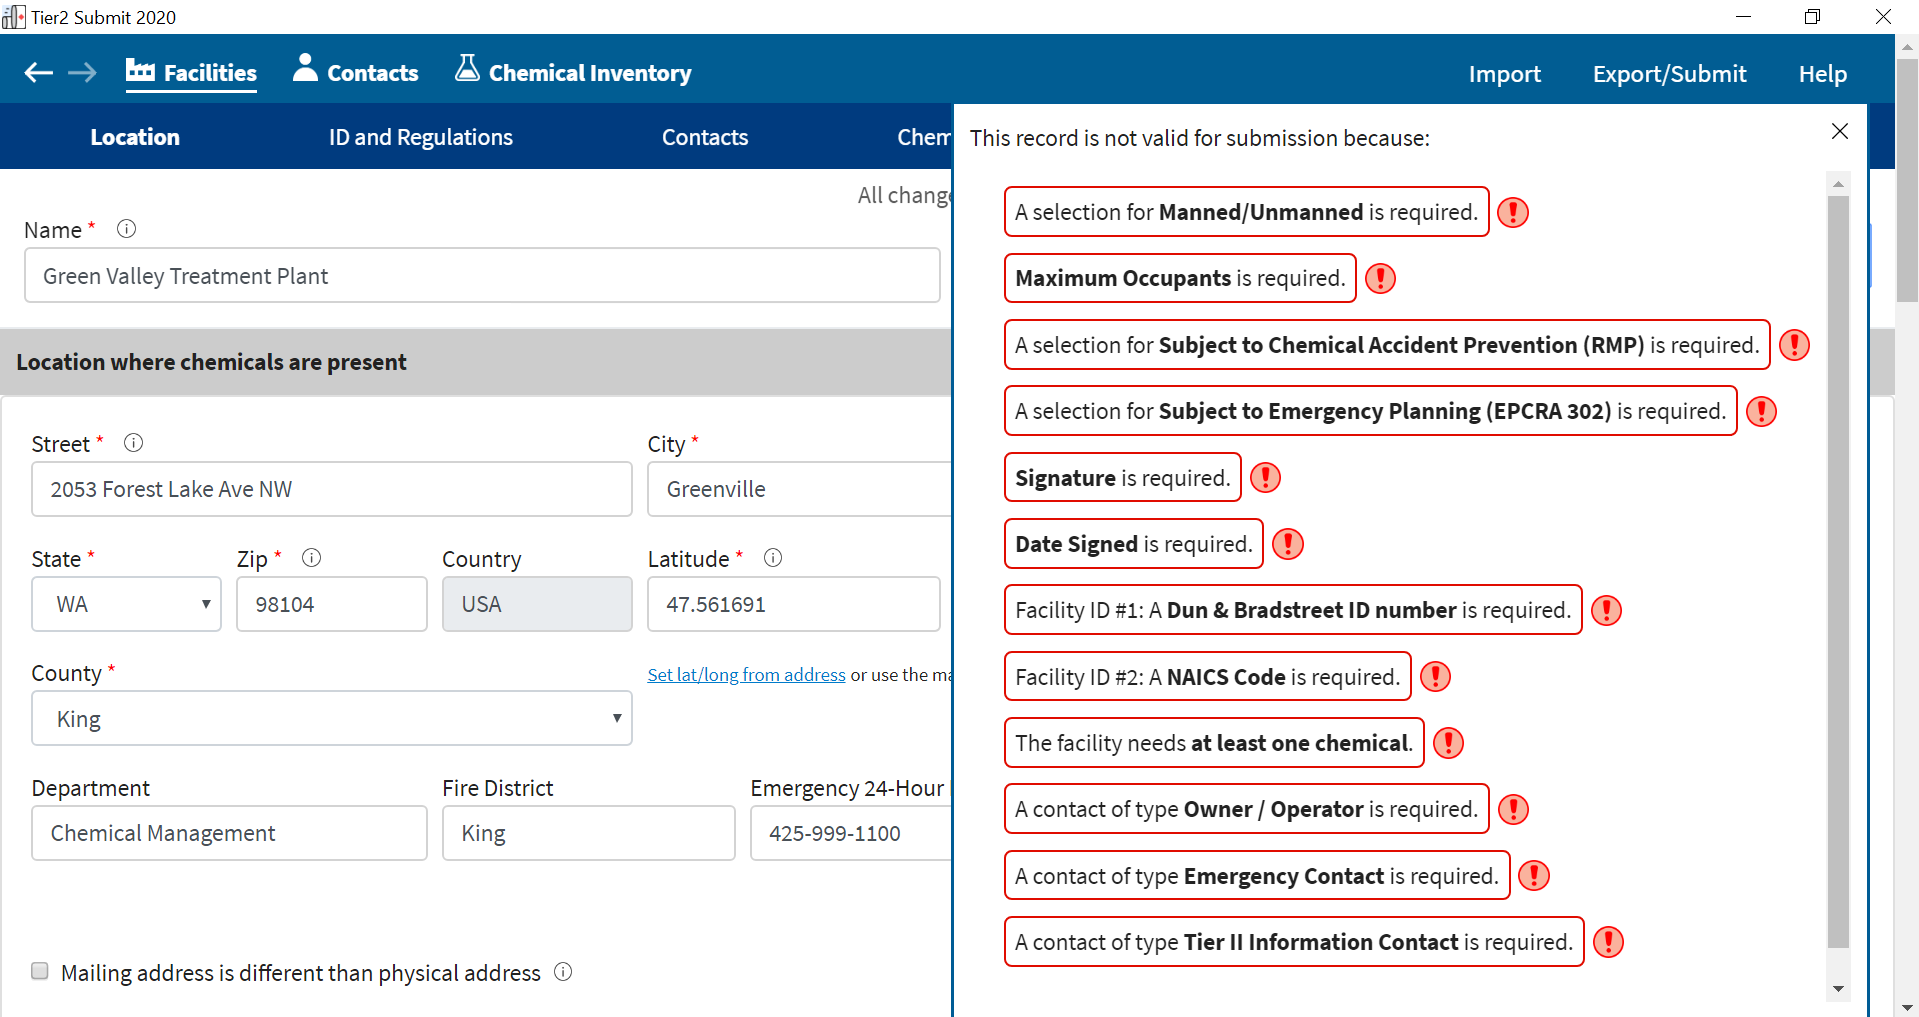Viewport: 1919px width, 1017px height.
Task: Show info for the Street field
Action: pos(133,443)
